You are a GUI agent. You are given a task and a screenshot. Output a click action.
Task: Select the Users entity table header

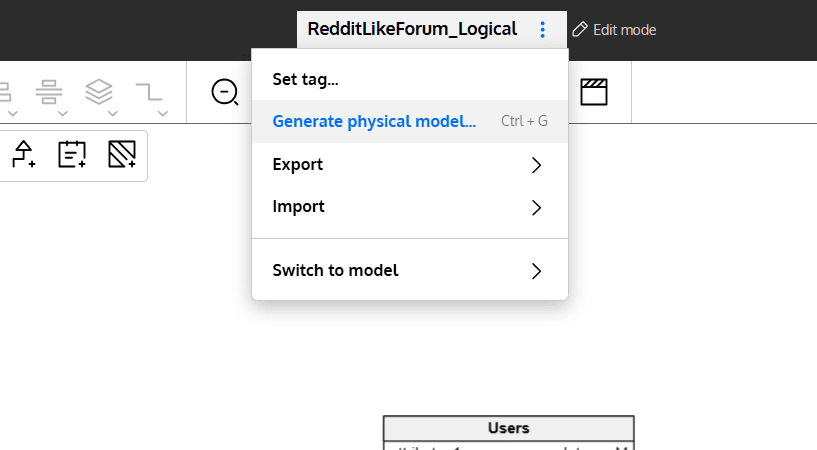tap(508, 428)
